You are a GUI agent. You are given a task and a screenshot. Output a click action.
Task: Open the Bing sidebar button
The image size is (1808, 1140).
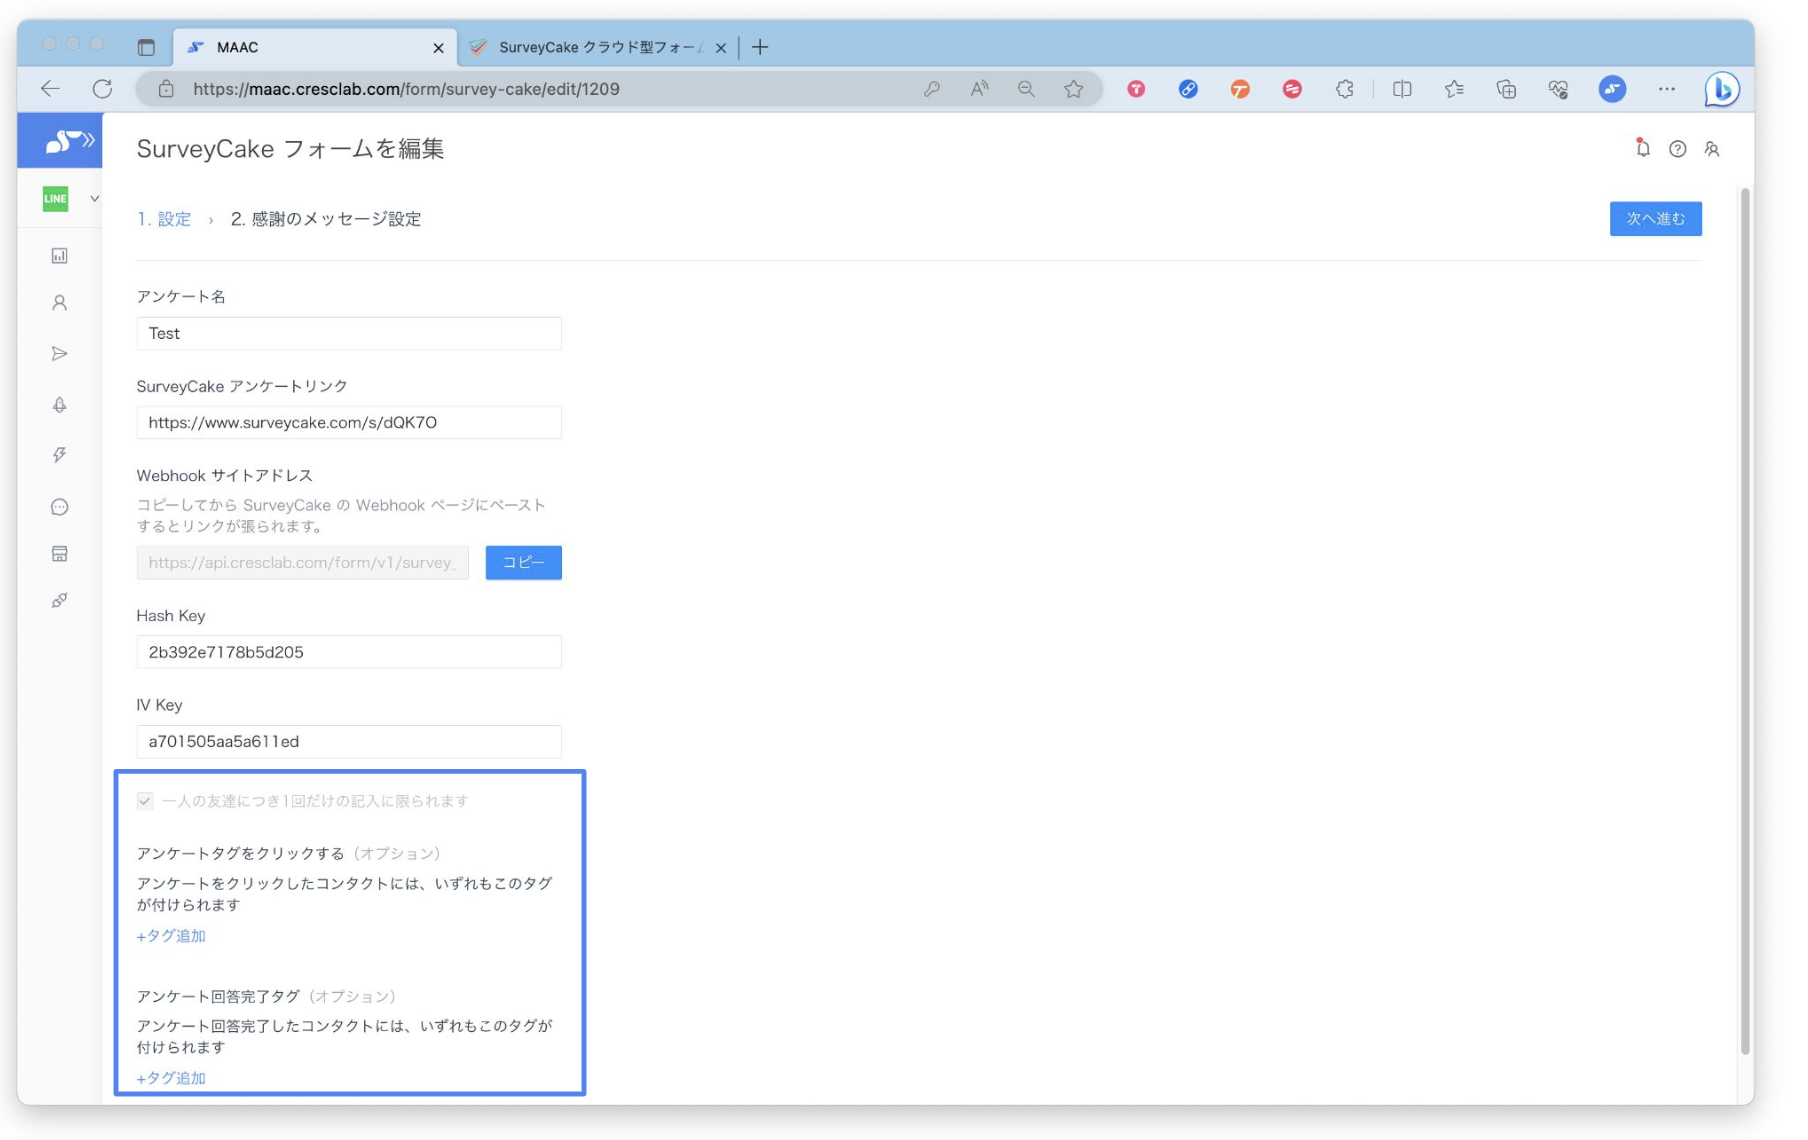coord(1721,89)
